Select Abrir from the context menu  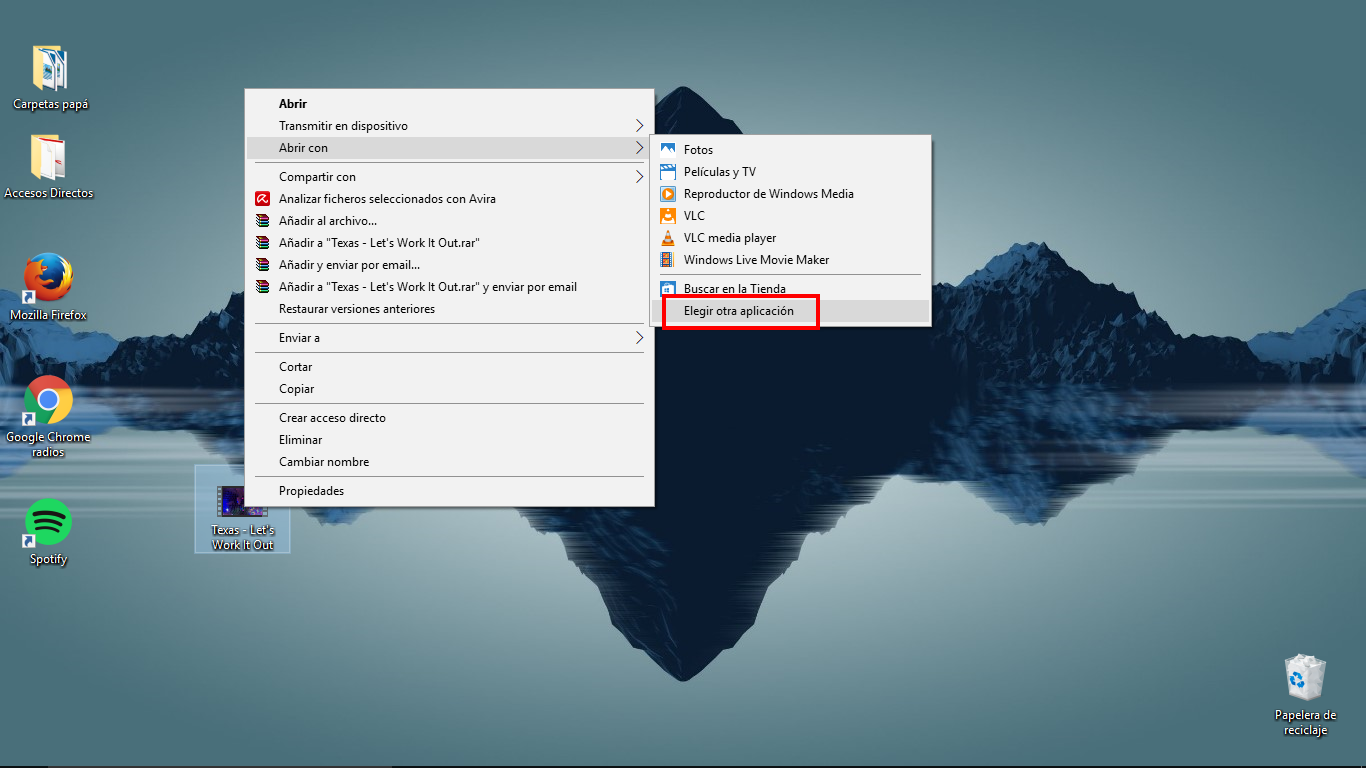click(291, 103)
